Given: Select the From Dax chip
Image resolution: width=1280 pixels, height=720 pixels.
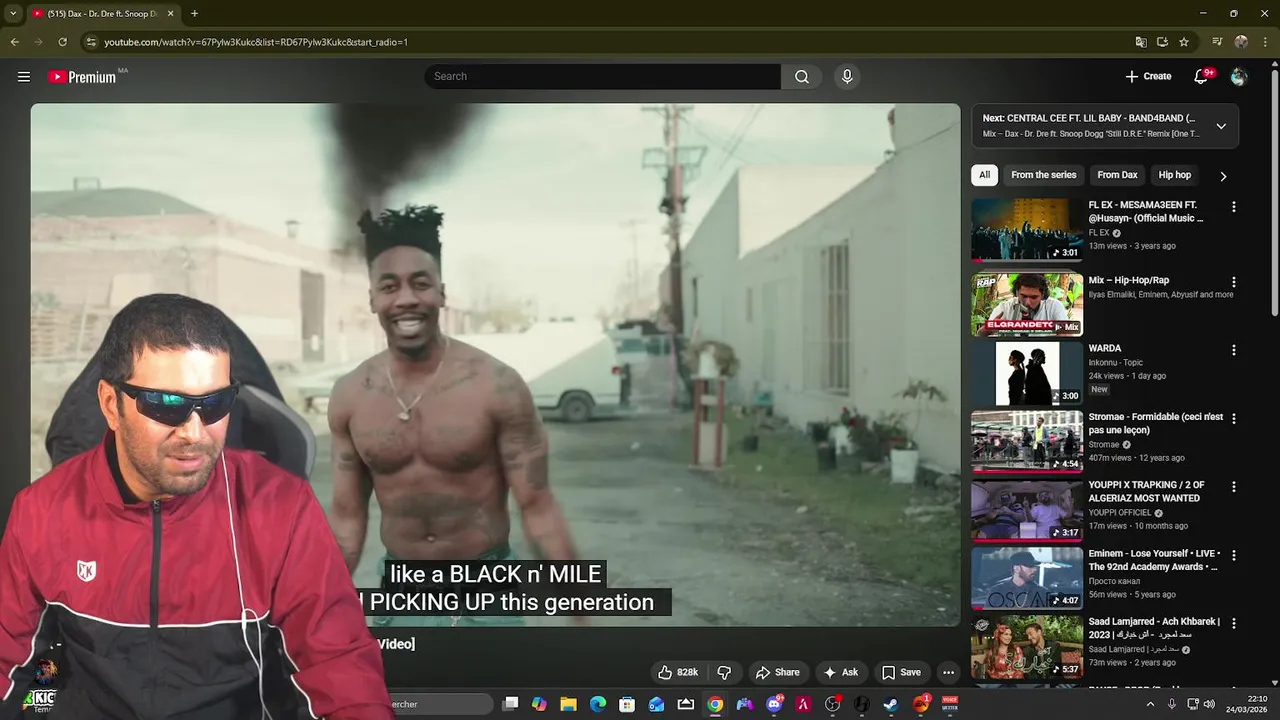Looking at the screenshot, I should [1117, 175].
